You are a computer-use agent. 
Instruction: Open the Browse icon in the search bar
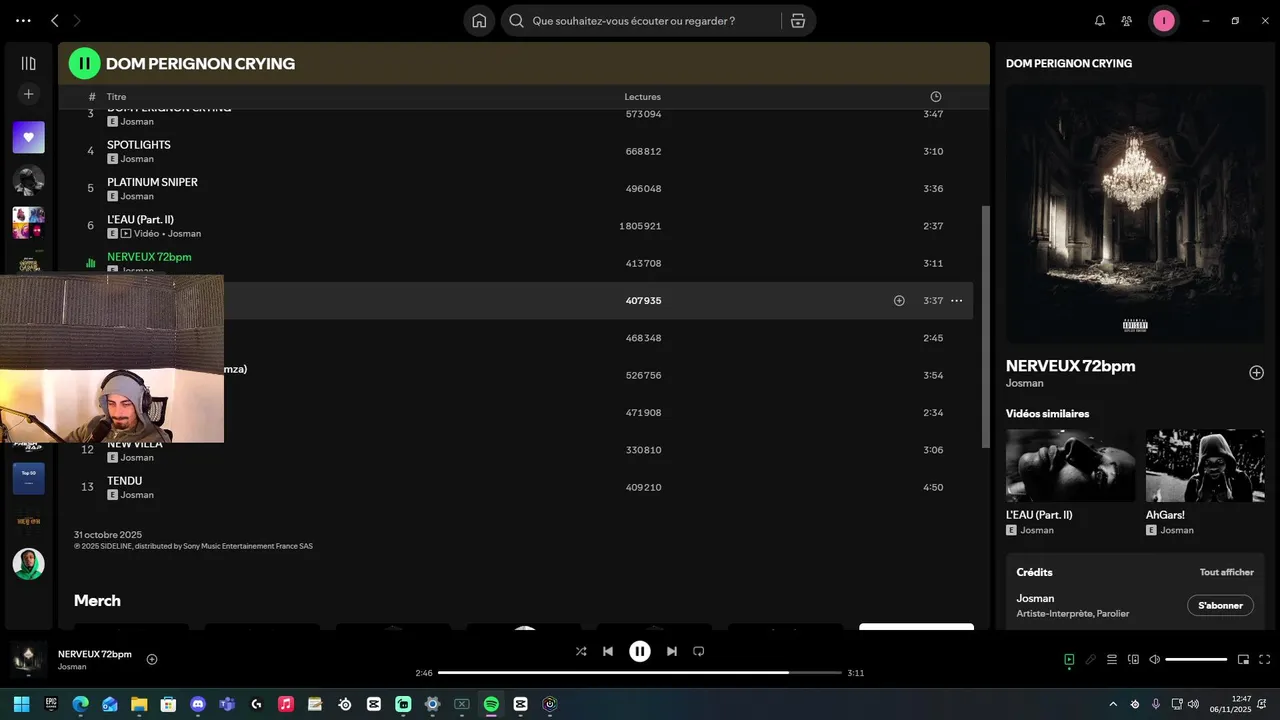tap(797, 20)
